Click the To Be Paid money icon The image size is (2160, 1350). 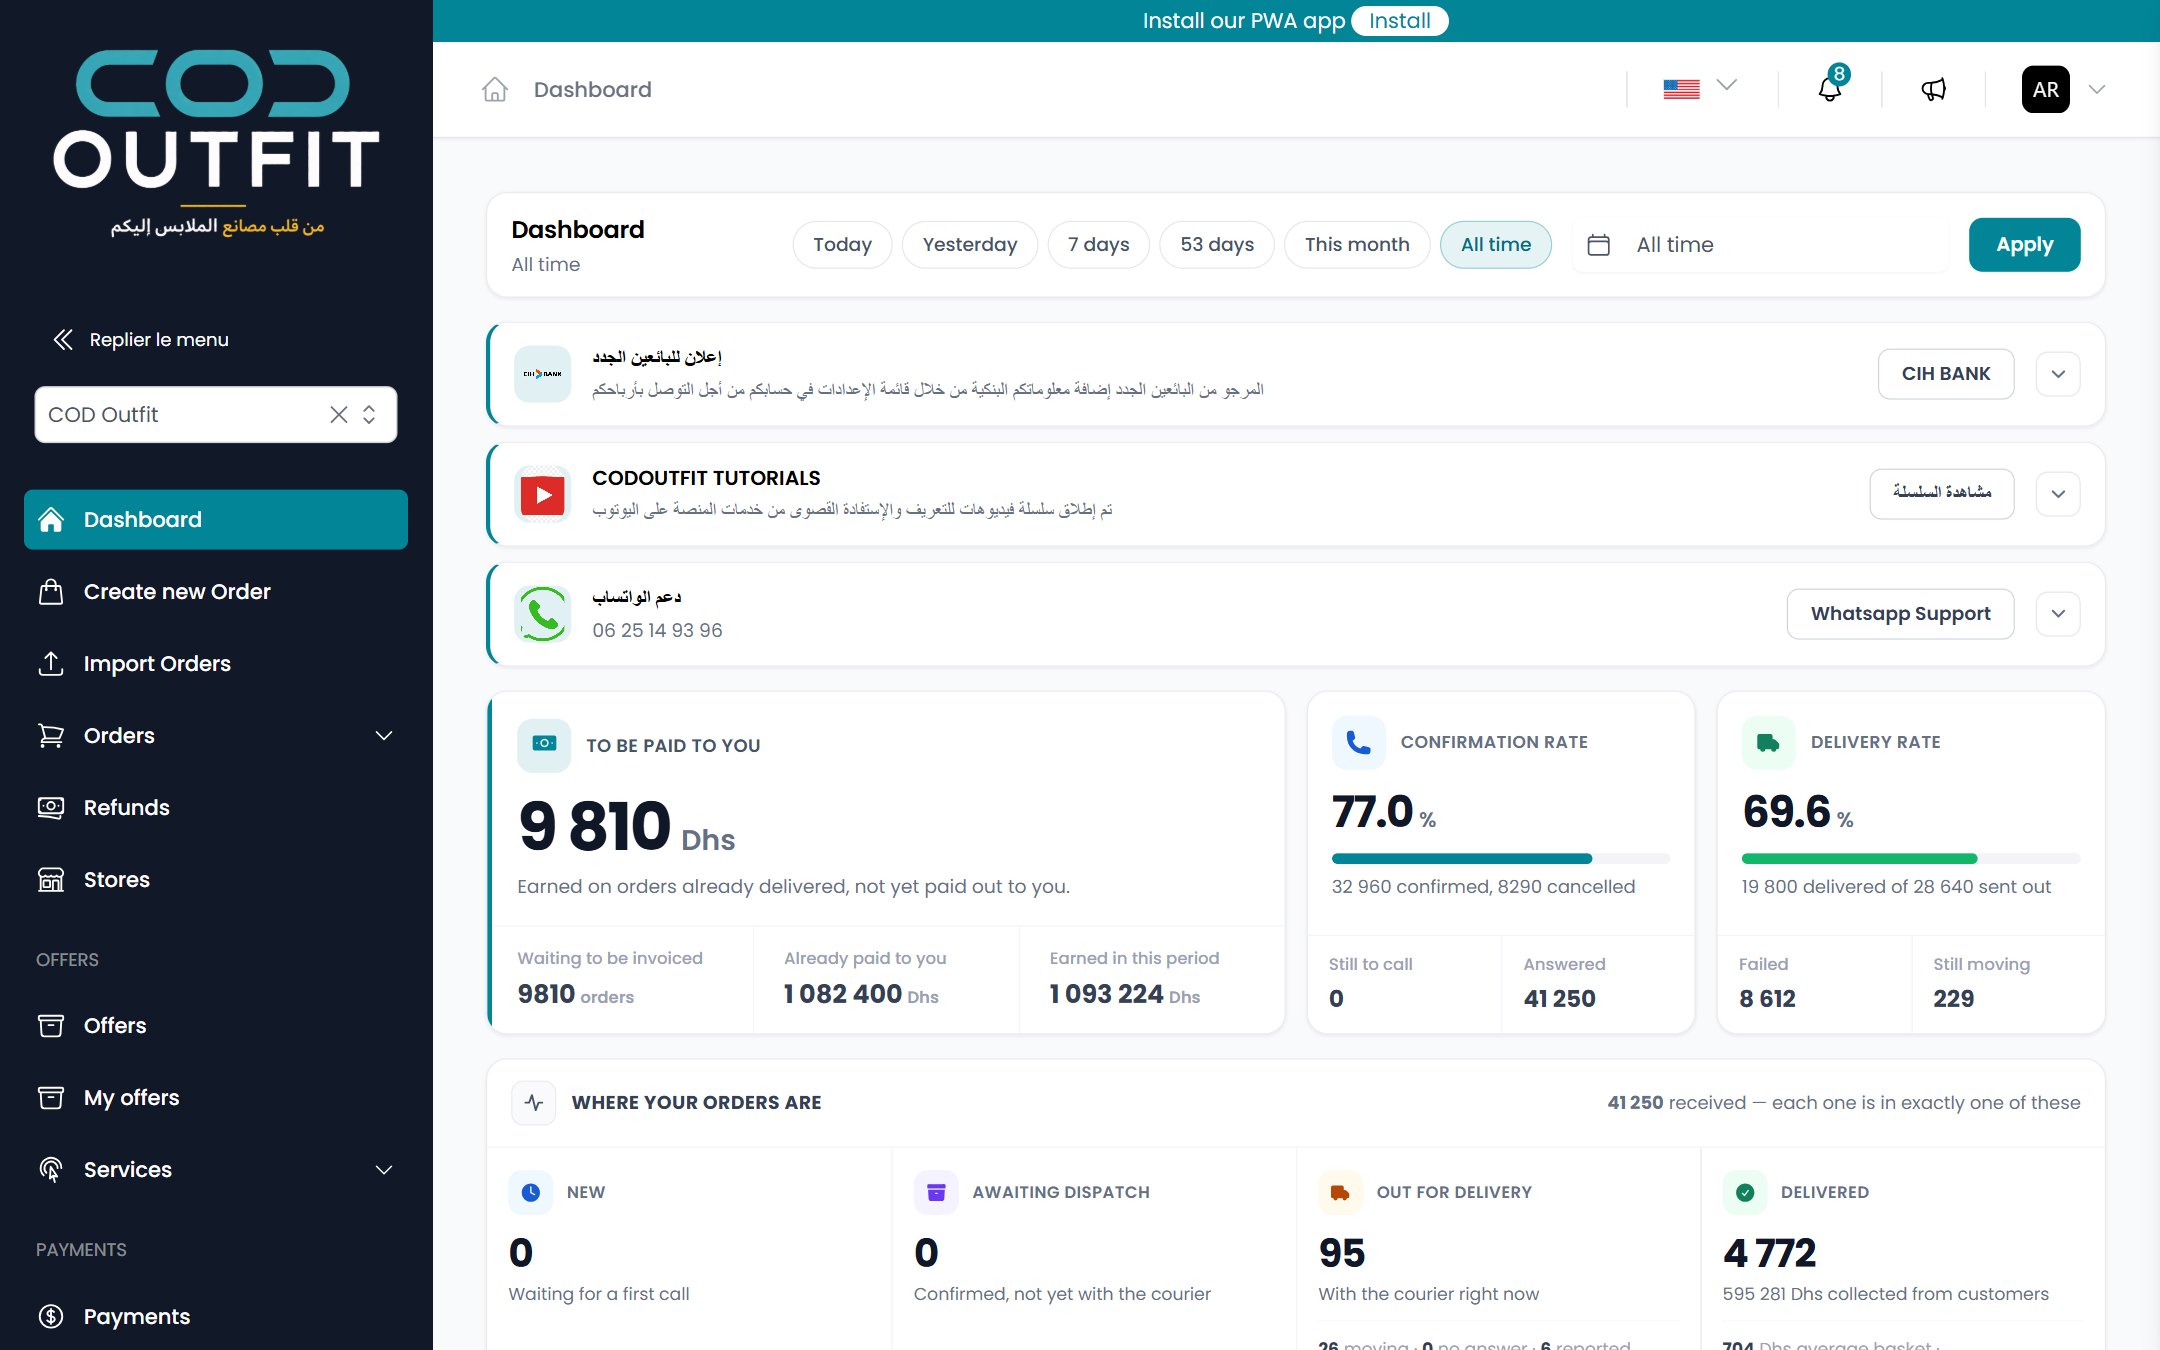tap(544, 744)
